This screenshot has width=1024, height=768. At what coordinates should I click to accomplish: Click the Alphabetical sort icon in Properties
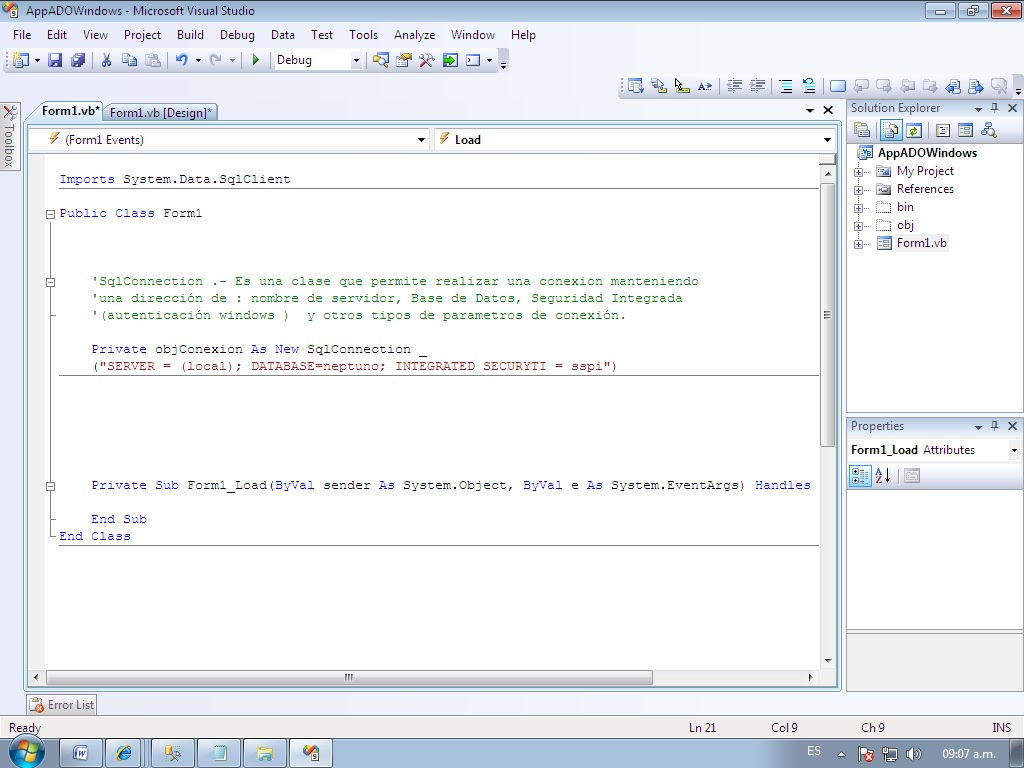[880, 476]
